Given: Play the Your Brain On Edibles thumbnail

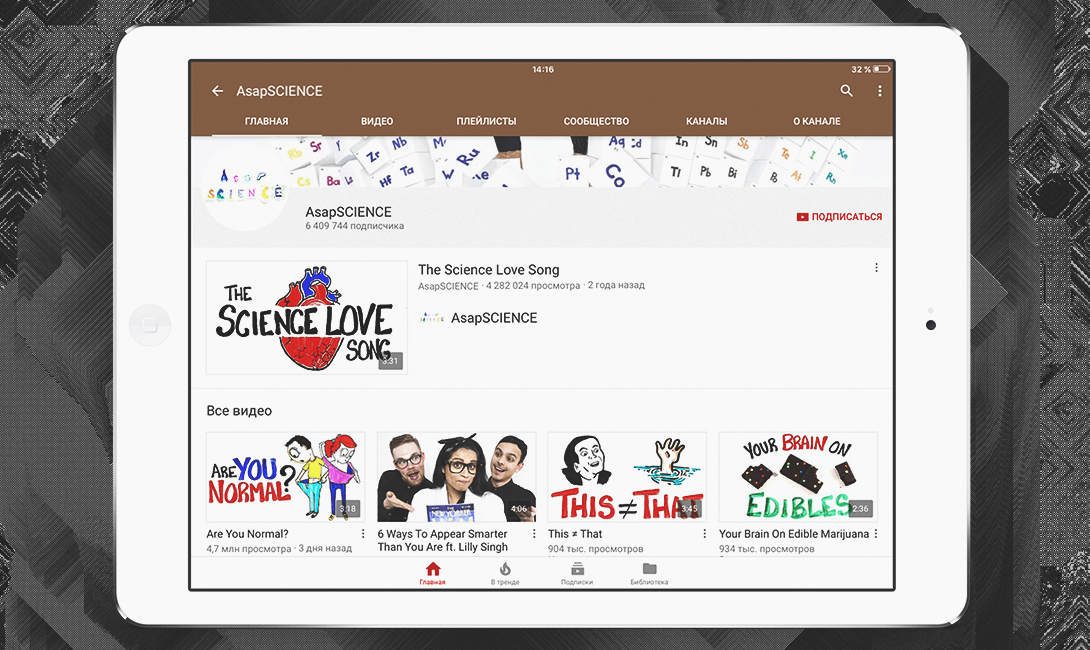Looking at the screenshot, I should (798, 477).
